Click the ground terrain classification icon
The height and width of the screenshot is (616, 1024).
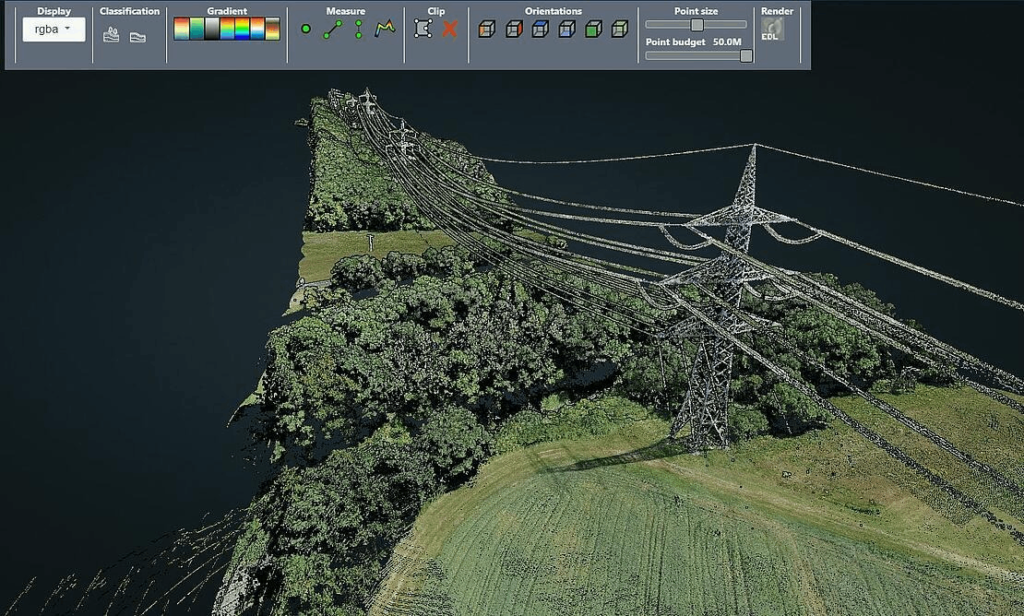[x=138, y=36]
